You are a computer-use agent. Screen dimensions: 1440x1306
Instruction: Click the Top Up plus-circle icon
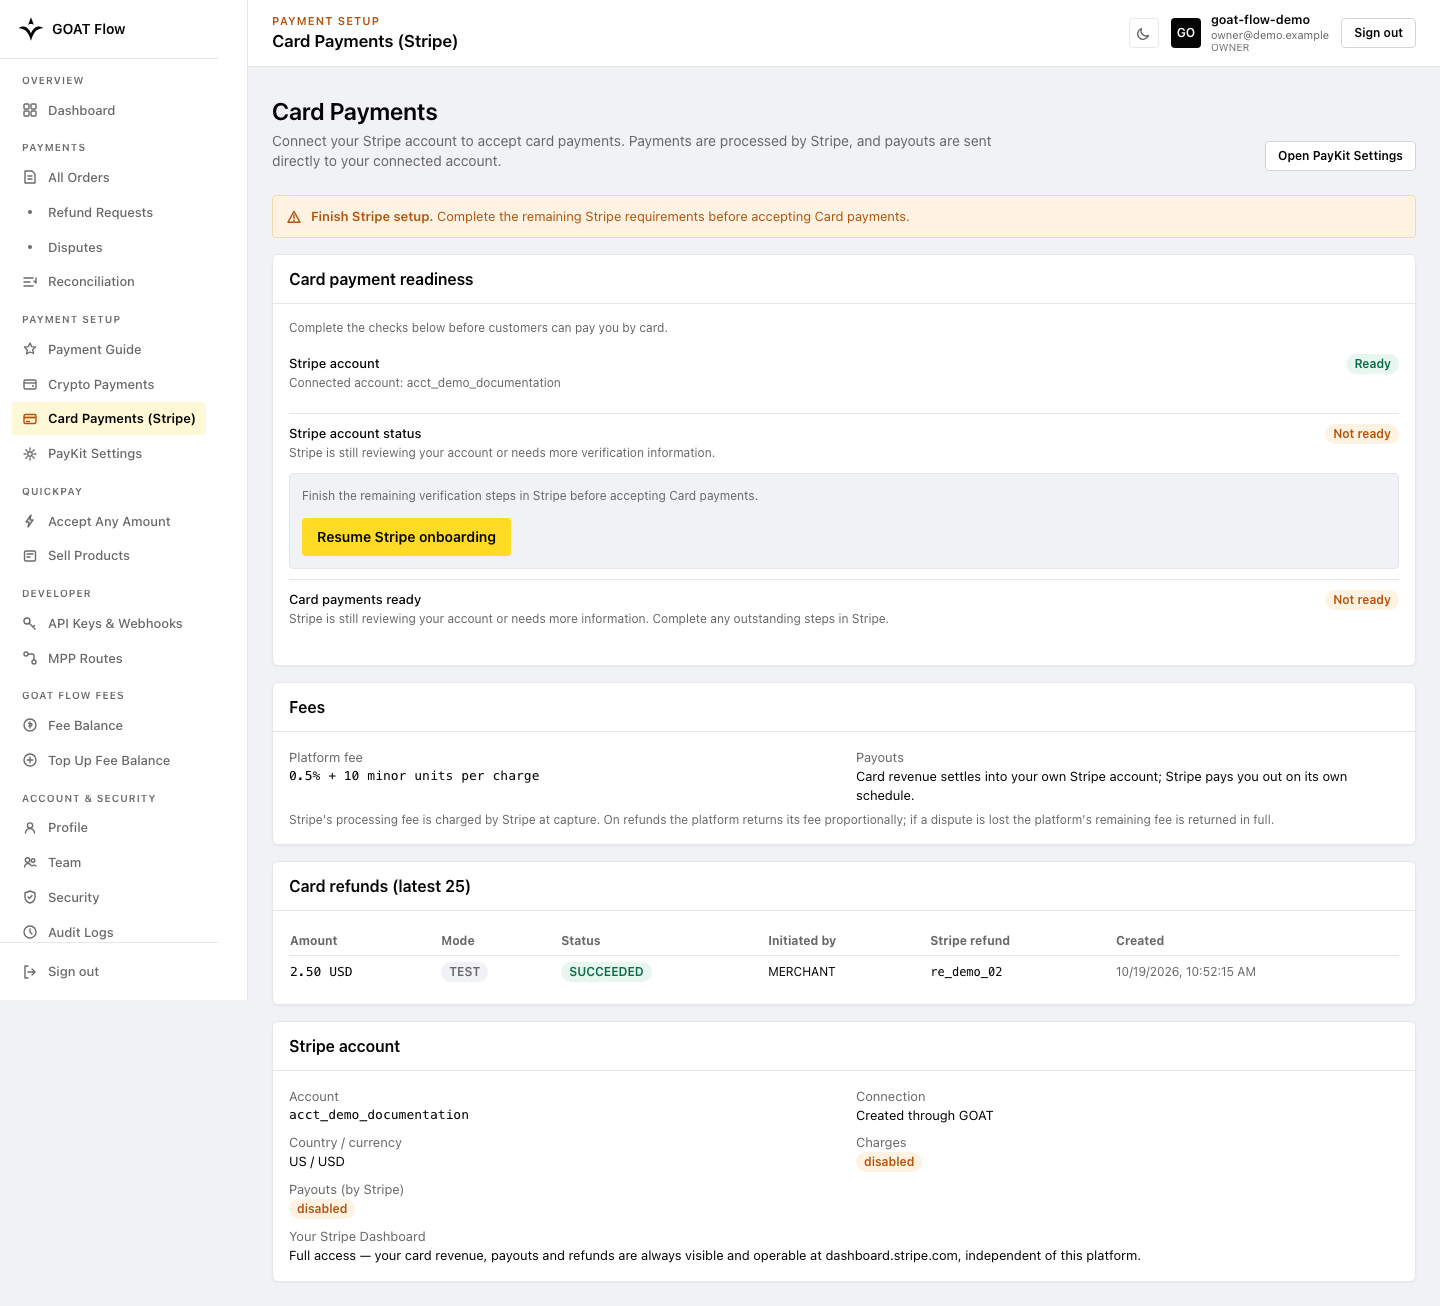point(30,760)
